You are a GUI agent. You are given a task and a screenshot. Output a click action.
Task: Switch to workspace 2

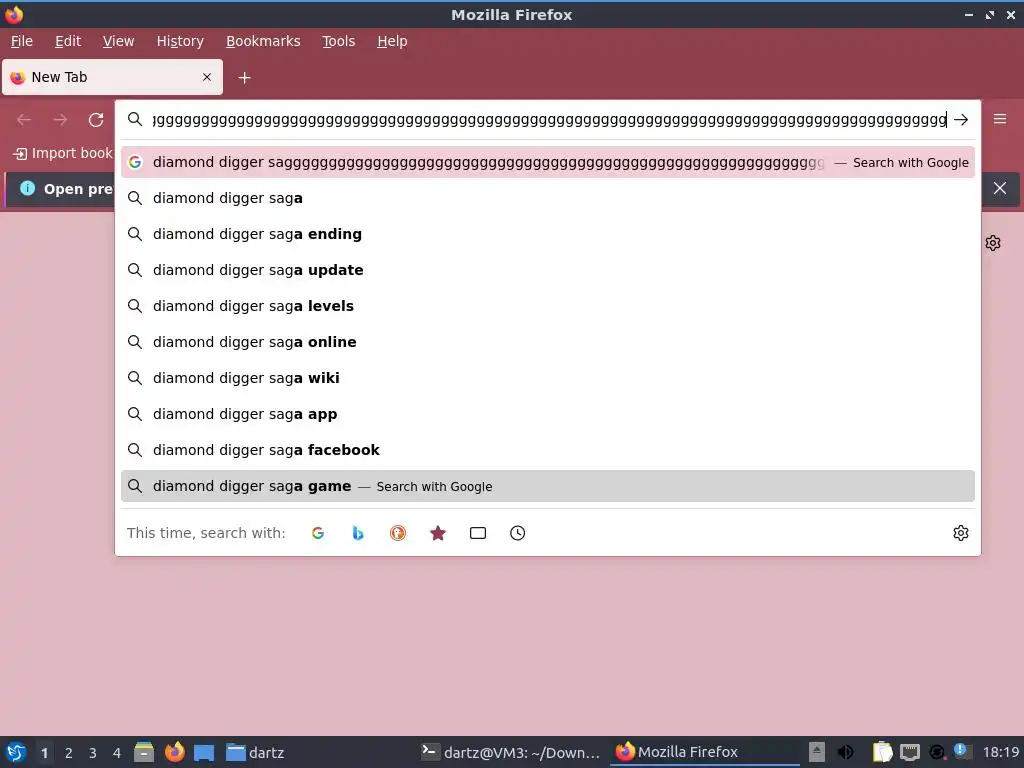[69, 753]
